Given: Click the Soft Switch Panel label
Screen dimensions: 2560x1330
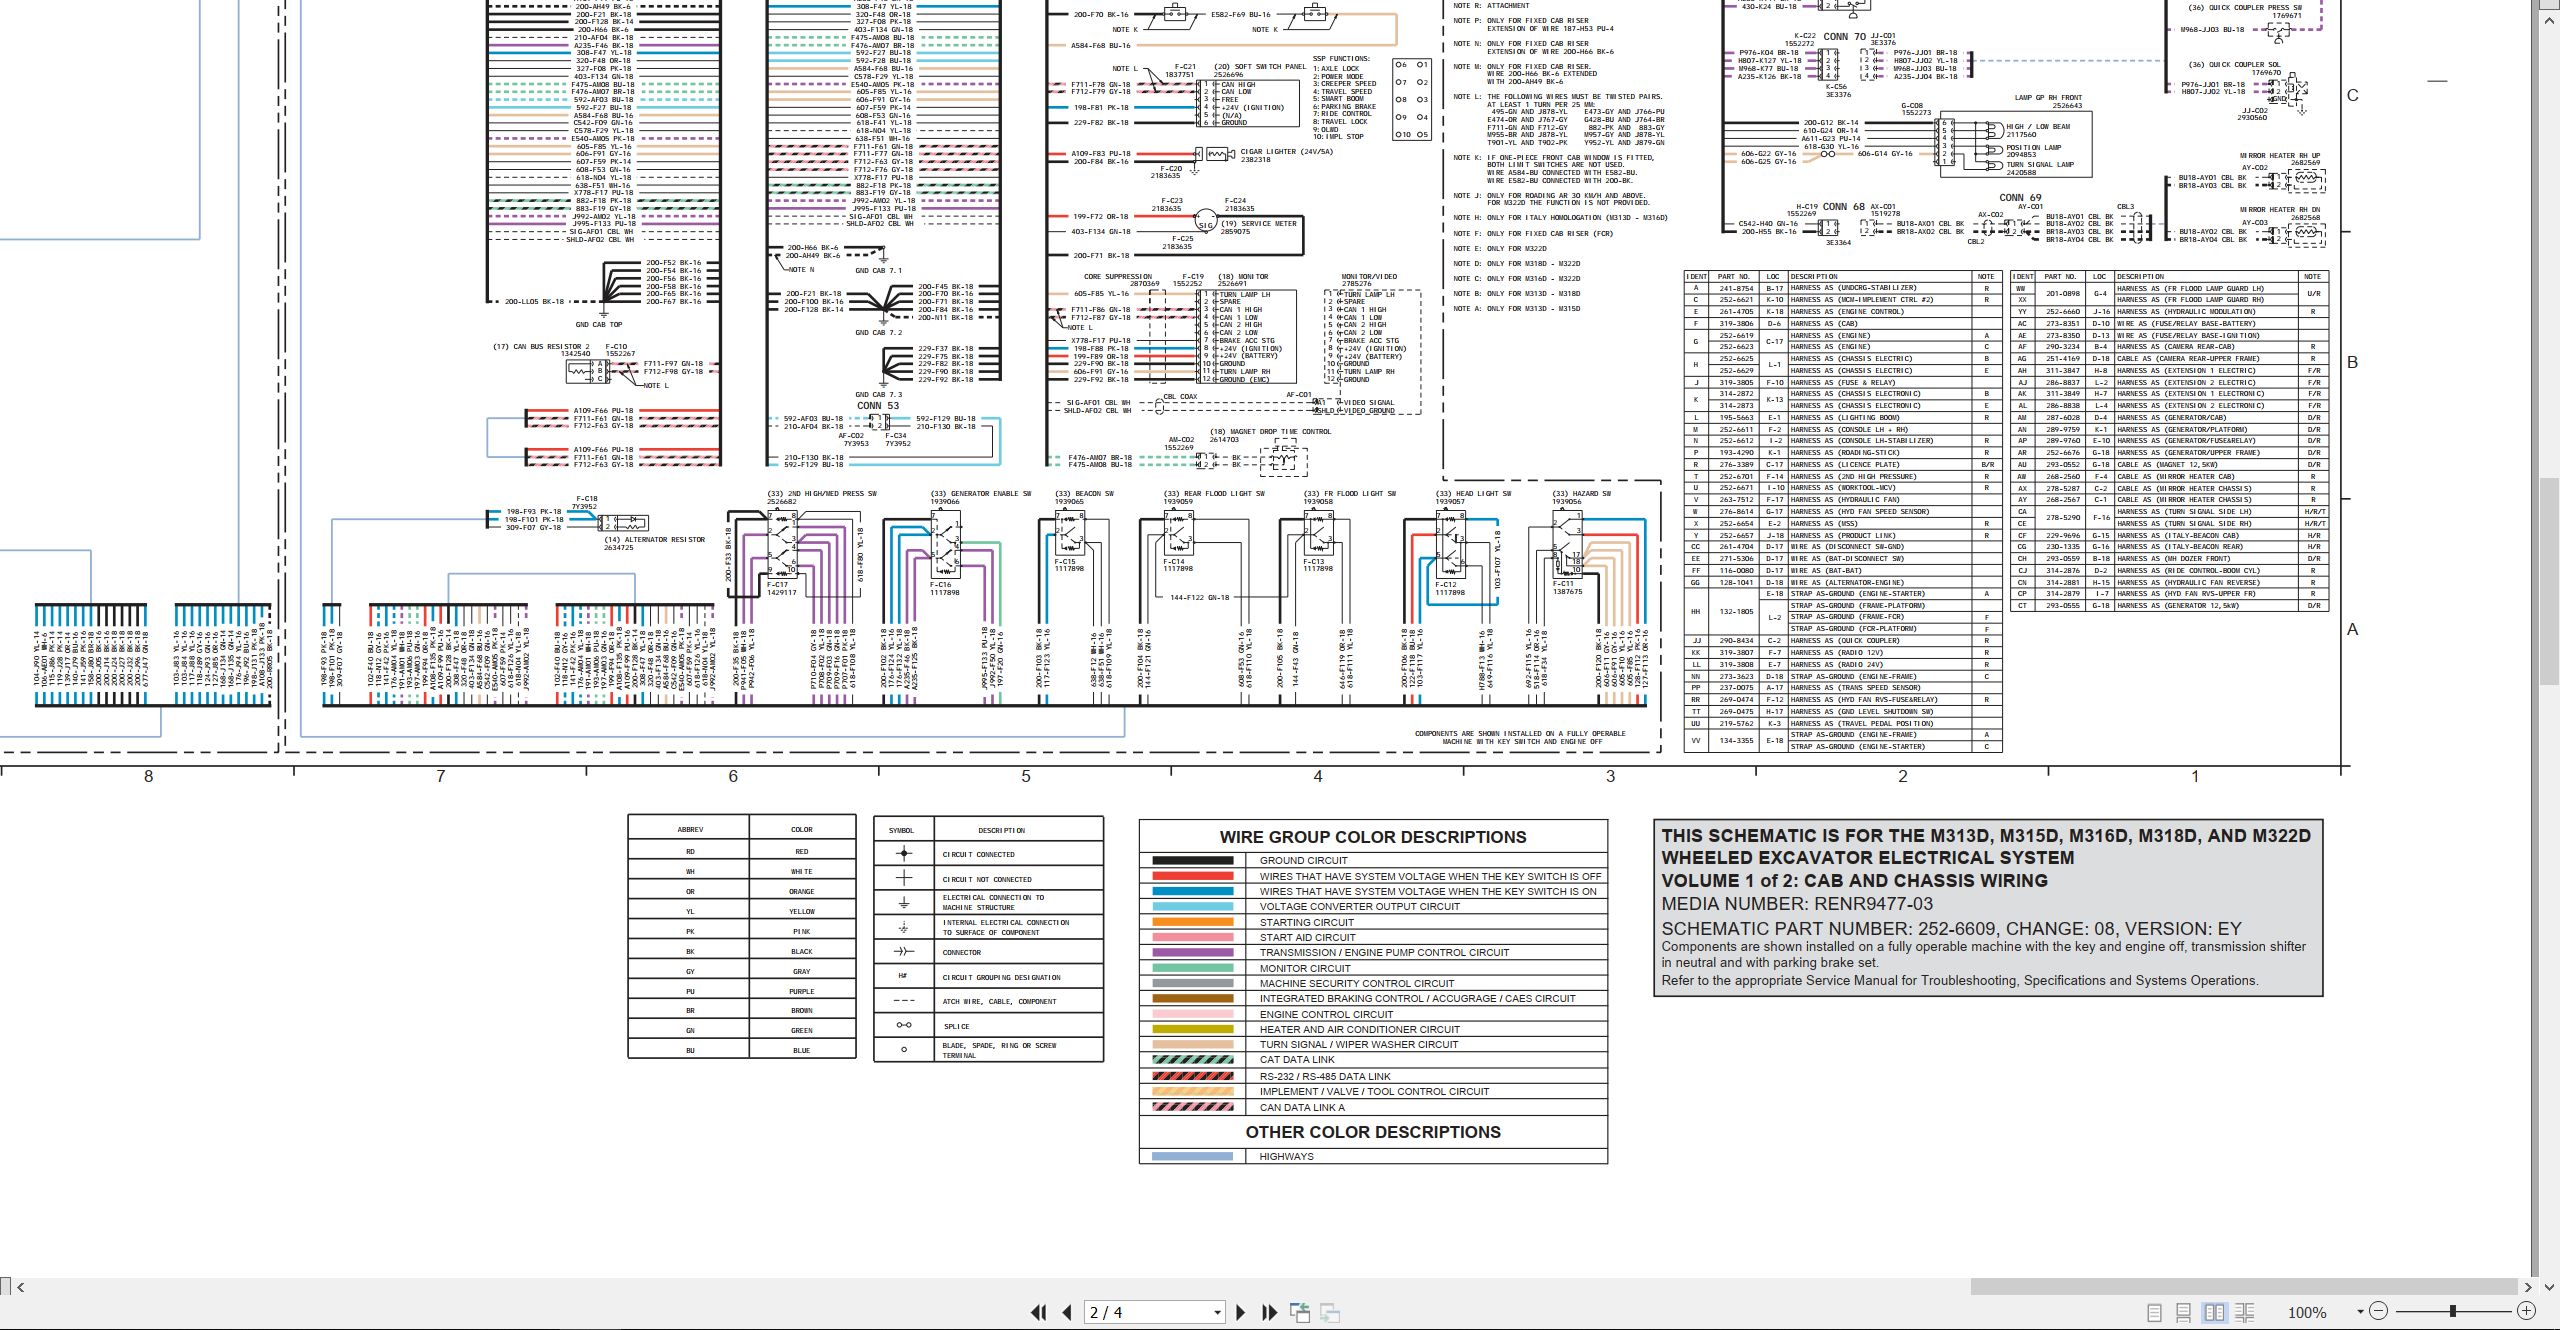Looking at the screenshot, I should click(x=1260, y=67).
